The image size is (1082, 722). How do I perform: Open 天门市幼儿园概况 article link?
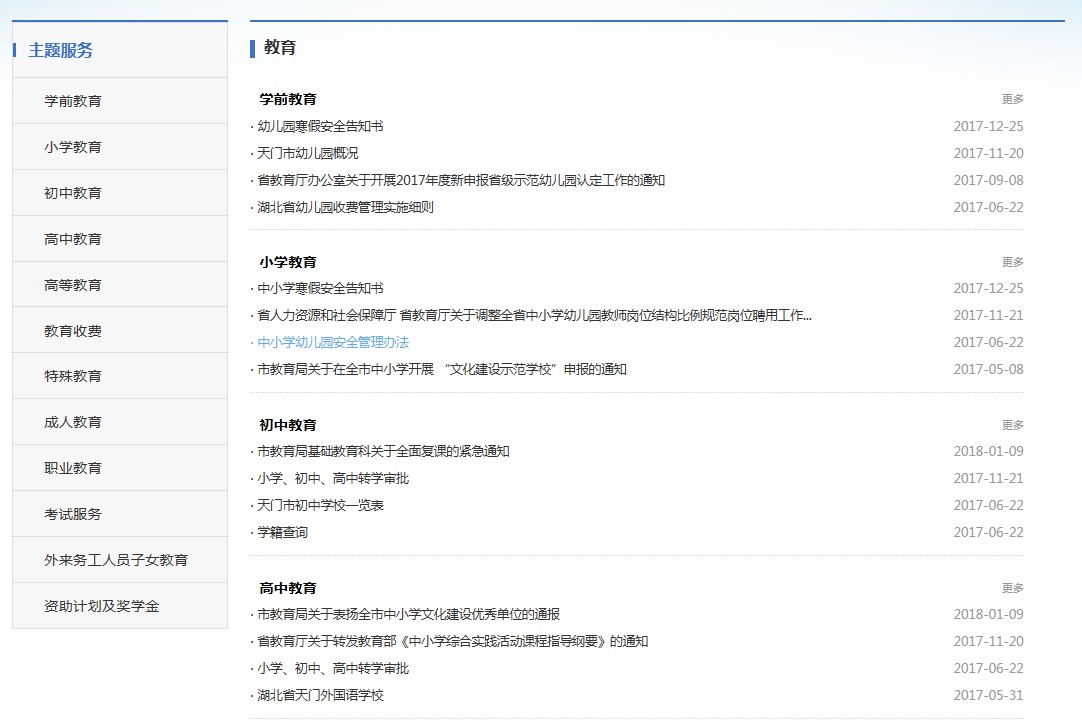point(308,153)
